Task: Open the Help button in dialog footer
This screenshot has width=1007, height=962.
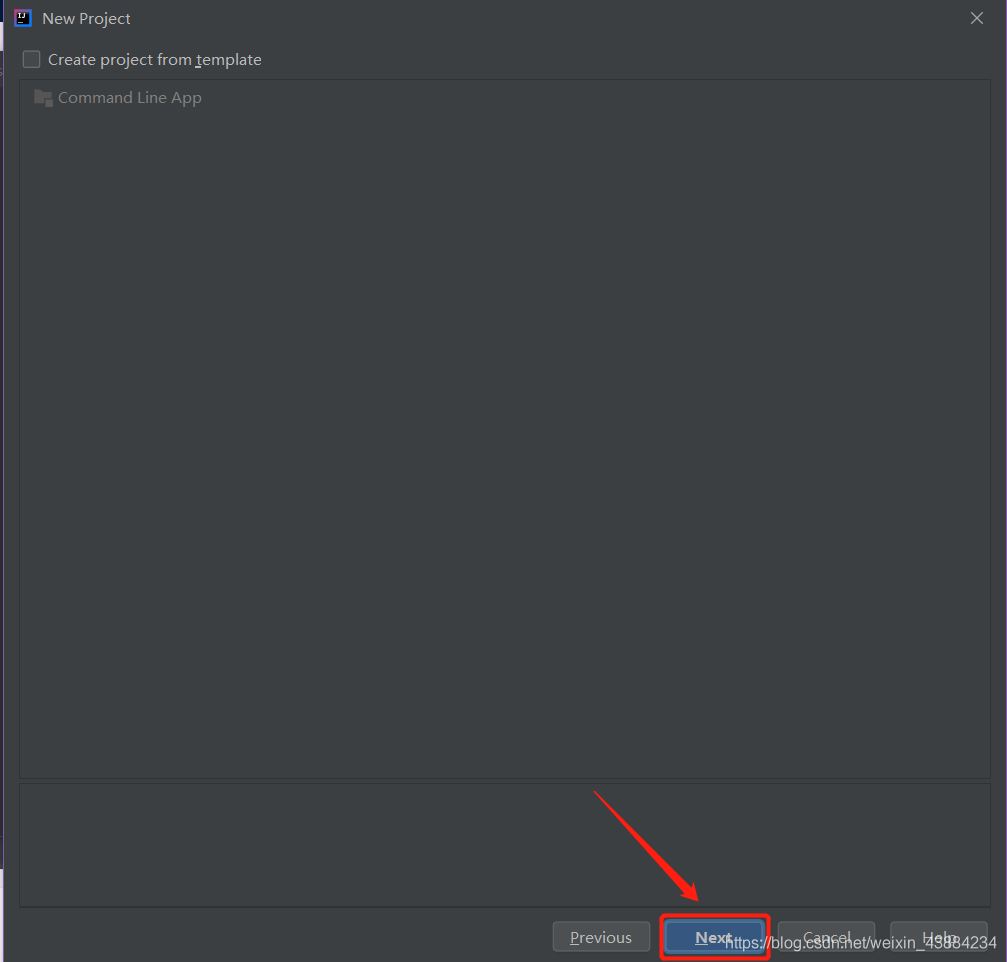Action: pos(938,936)
